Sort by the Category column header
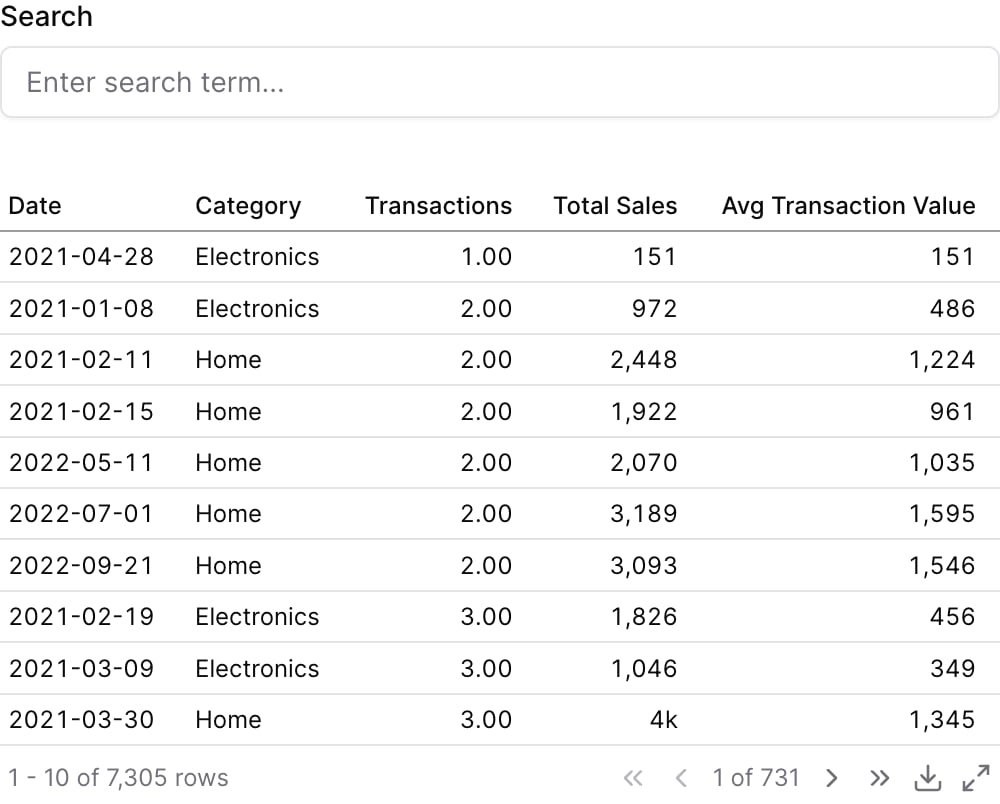This screenshot has height=804, width=1000. pos(248,206)
